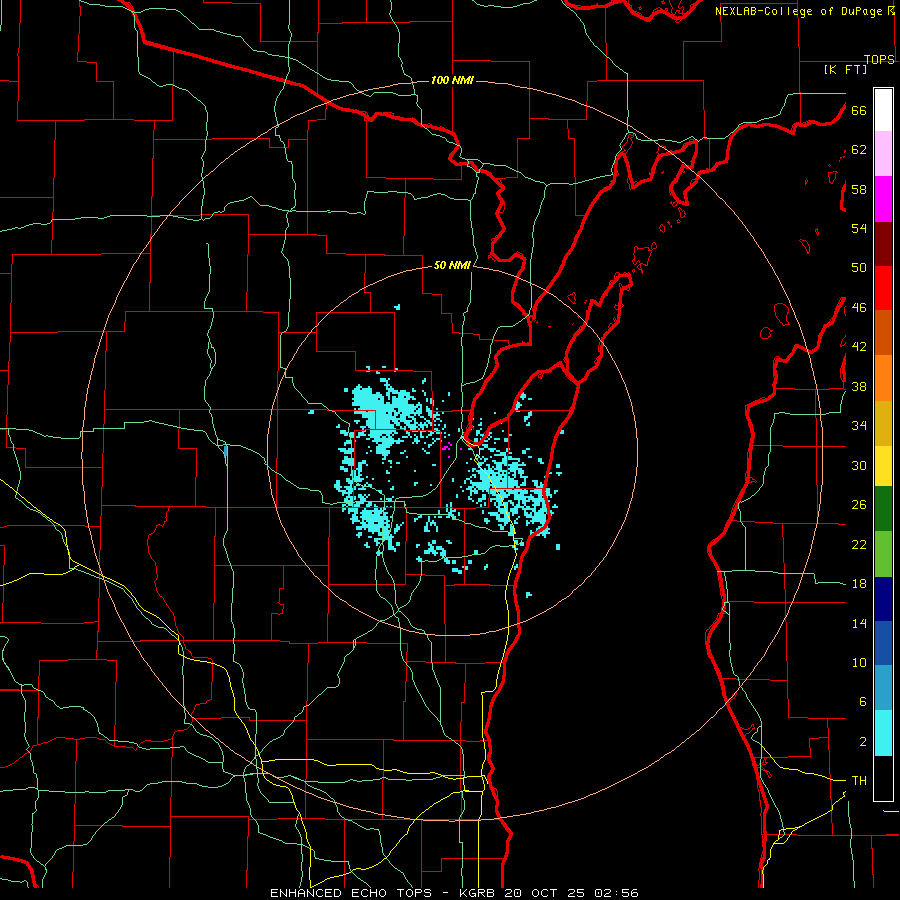
Task: Select the light green legend swatch
Action: 883,554
